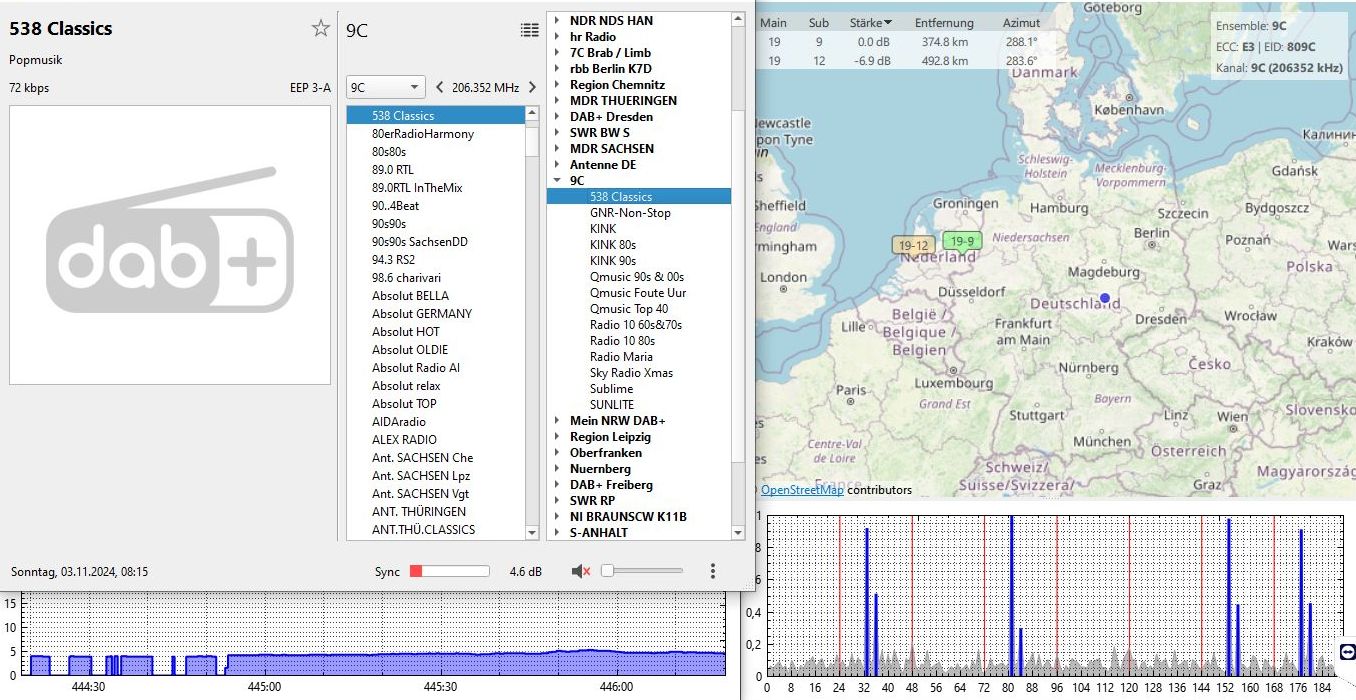Open the 9C channel combo box
Image resolution: width=1356 pixels, height=700 pixels.
(x=386, y=87)
